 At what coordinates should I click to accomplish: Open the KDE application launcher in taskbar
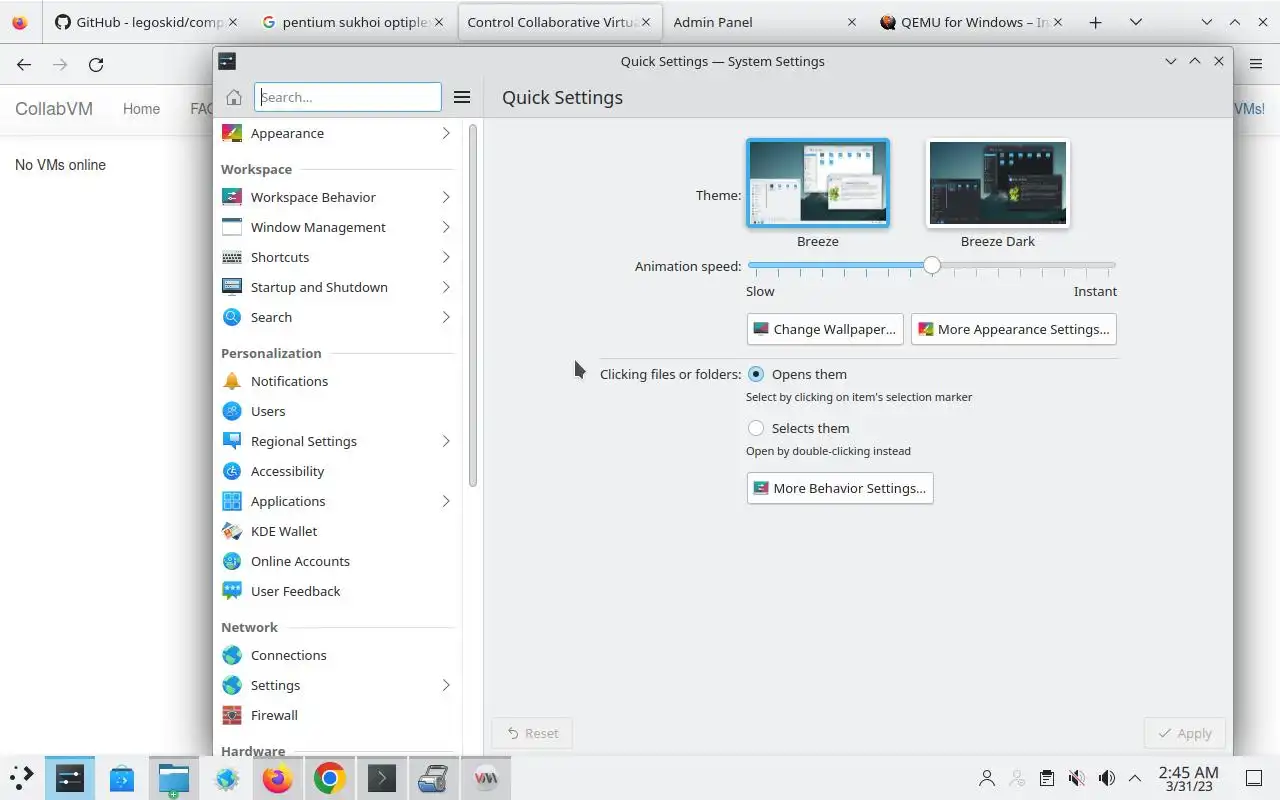[x=22, y=777]
